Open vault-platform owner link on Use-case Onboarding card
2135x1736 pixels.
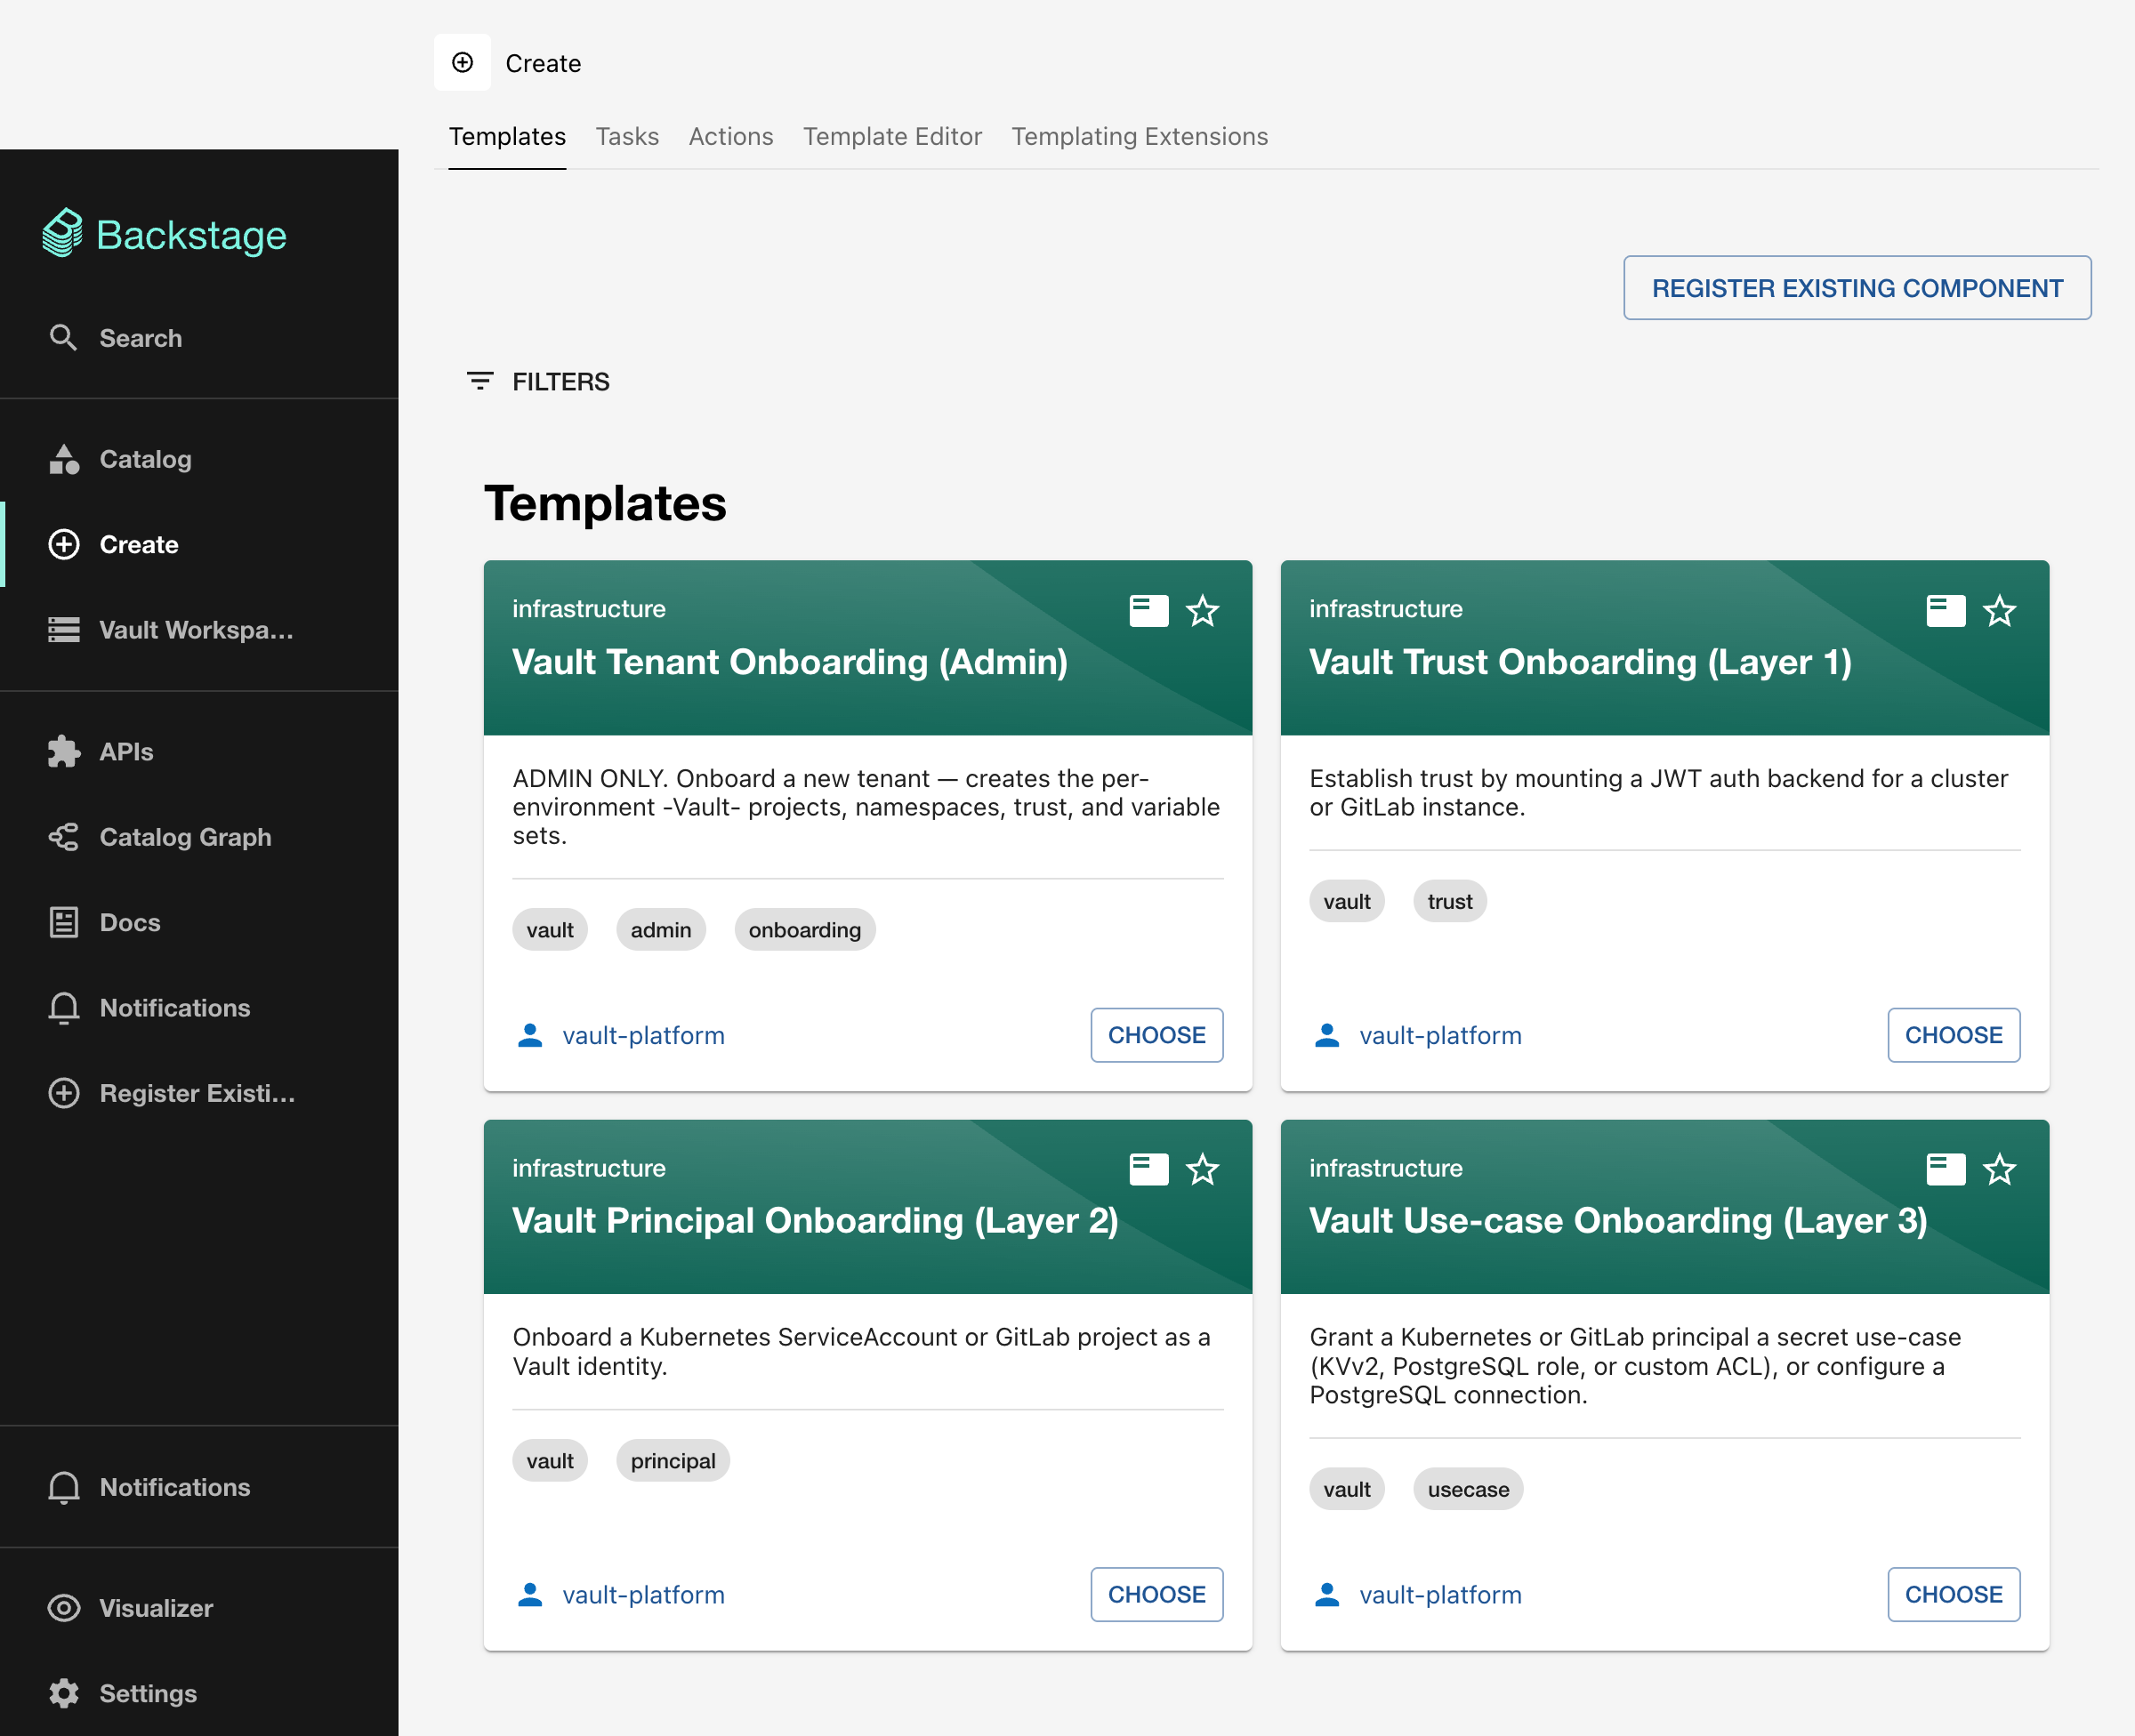click(x=1440, y=1594)
